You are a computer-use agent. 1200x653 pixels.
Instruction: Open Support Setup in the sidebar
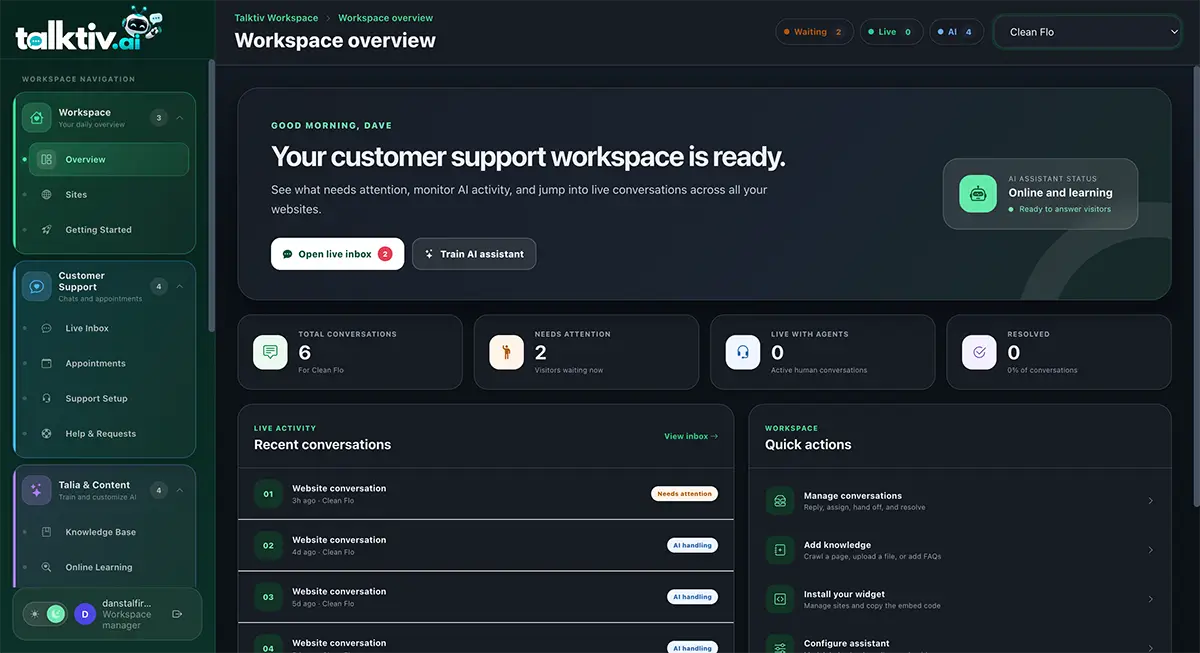pos(109,398)
